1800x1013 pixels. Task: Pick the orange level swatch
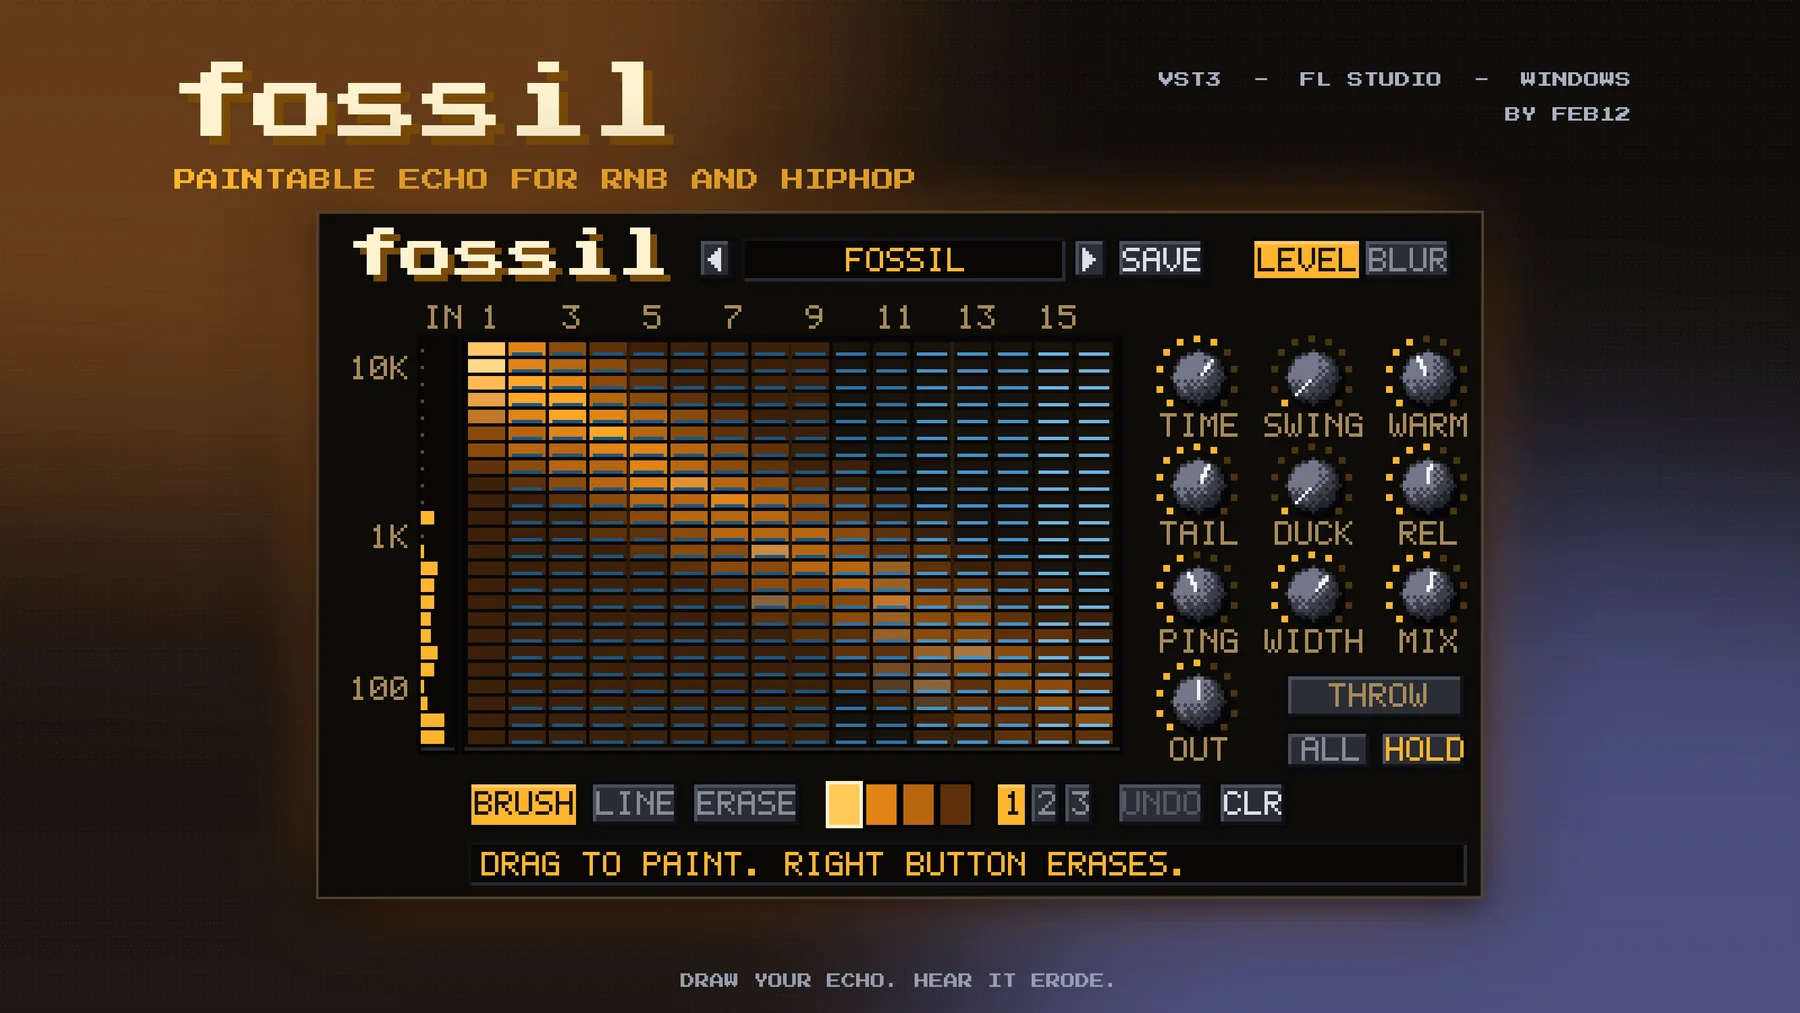point(881,805)
